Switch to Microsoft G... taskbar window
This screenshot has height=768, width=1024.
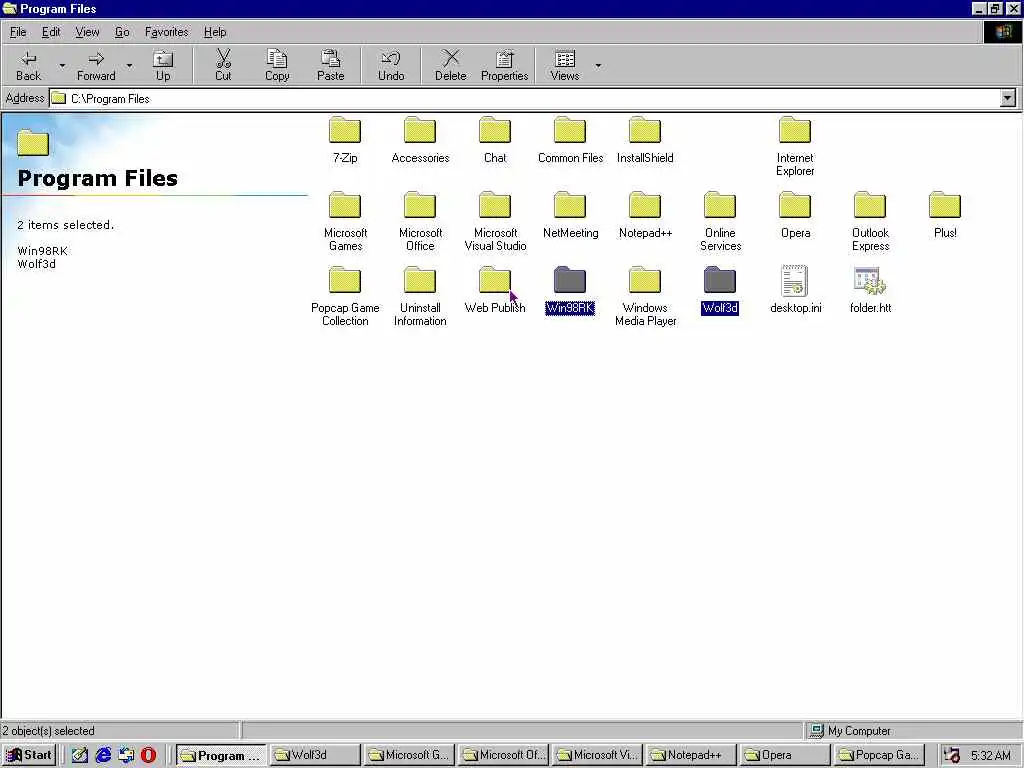click(409, 755)
